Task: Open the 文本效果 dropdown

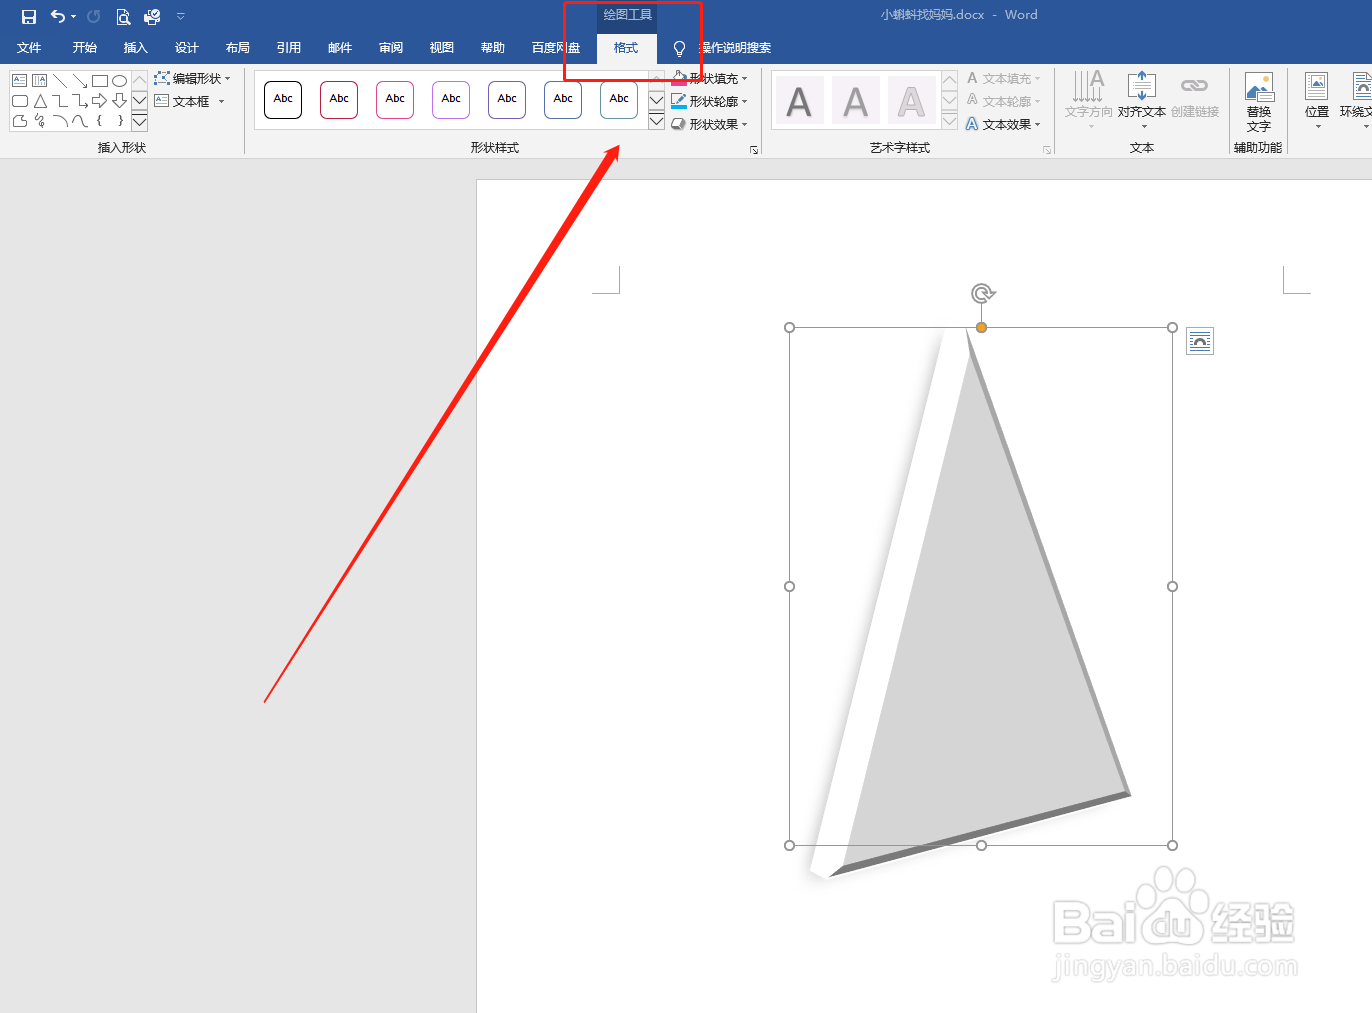Action: click(x=1003, y=124)
